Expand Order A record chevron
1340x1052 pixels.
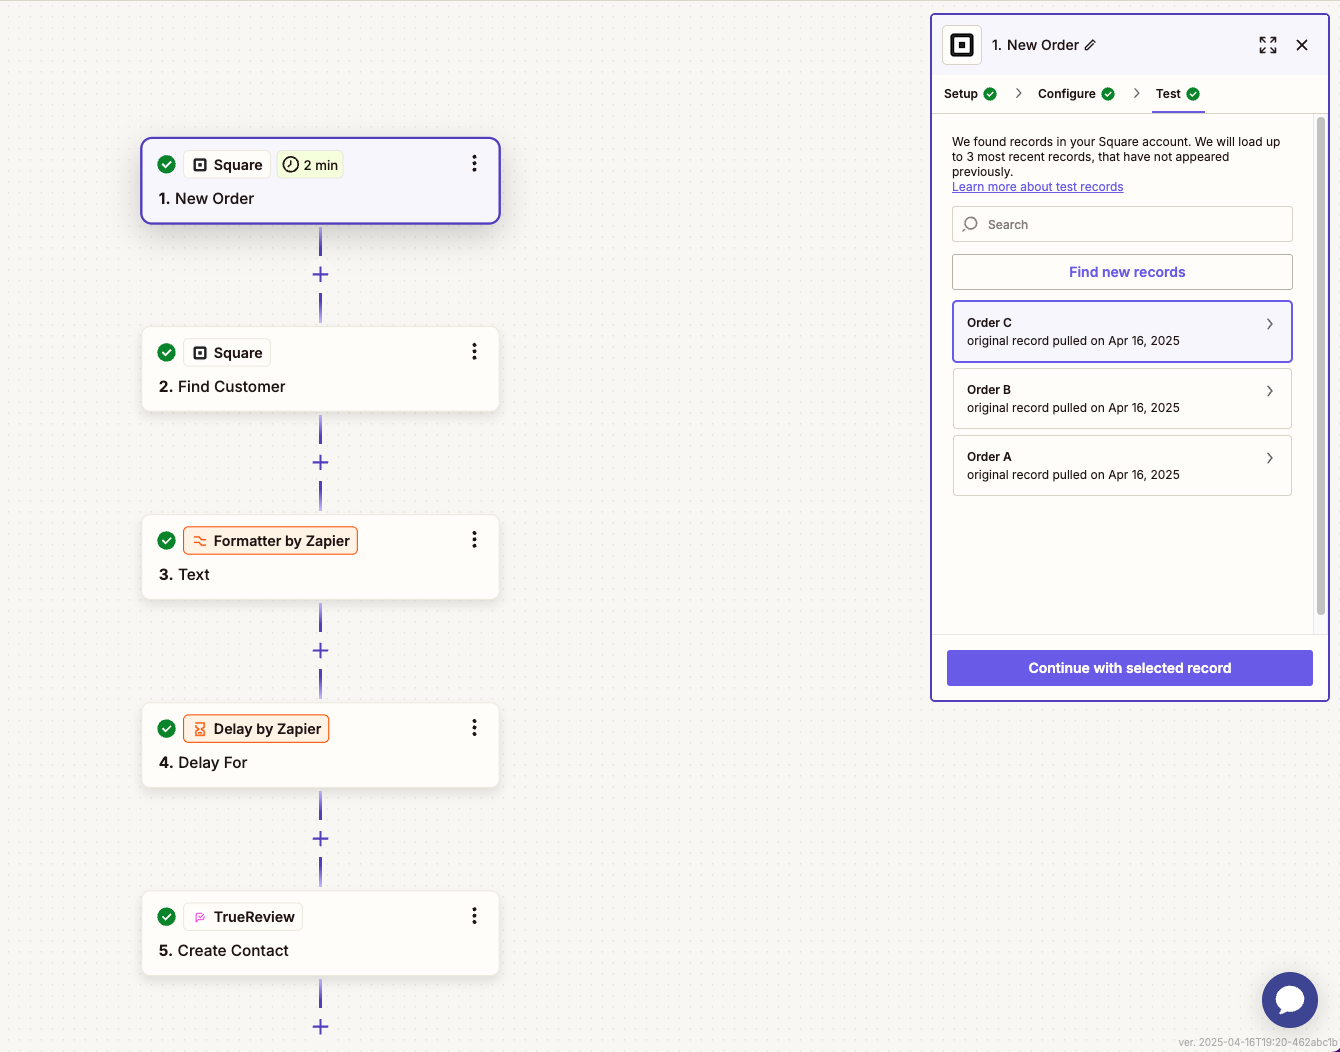pos(1270,458)
